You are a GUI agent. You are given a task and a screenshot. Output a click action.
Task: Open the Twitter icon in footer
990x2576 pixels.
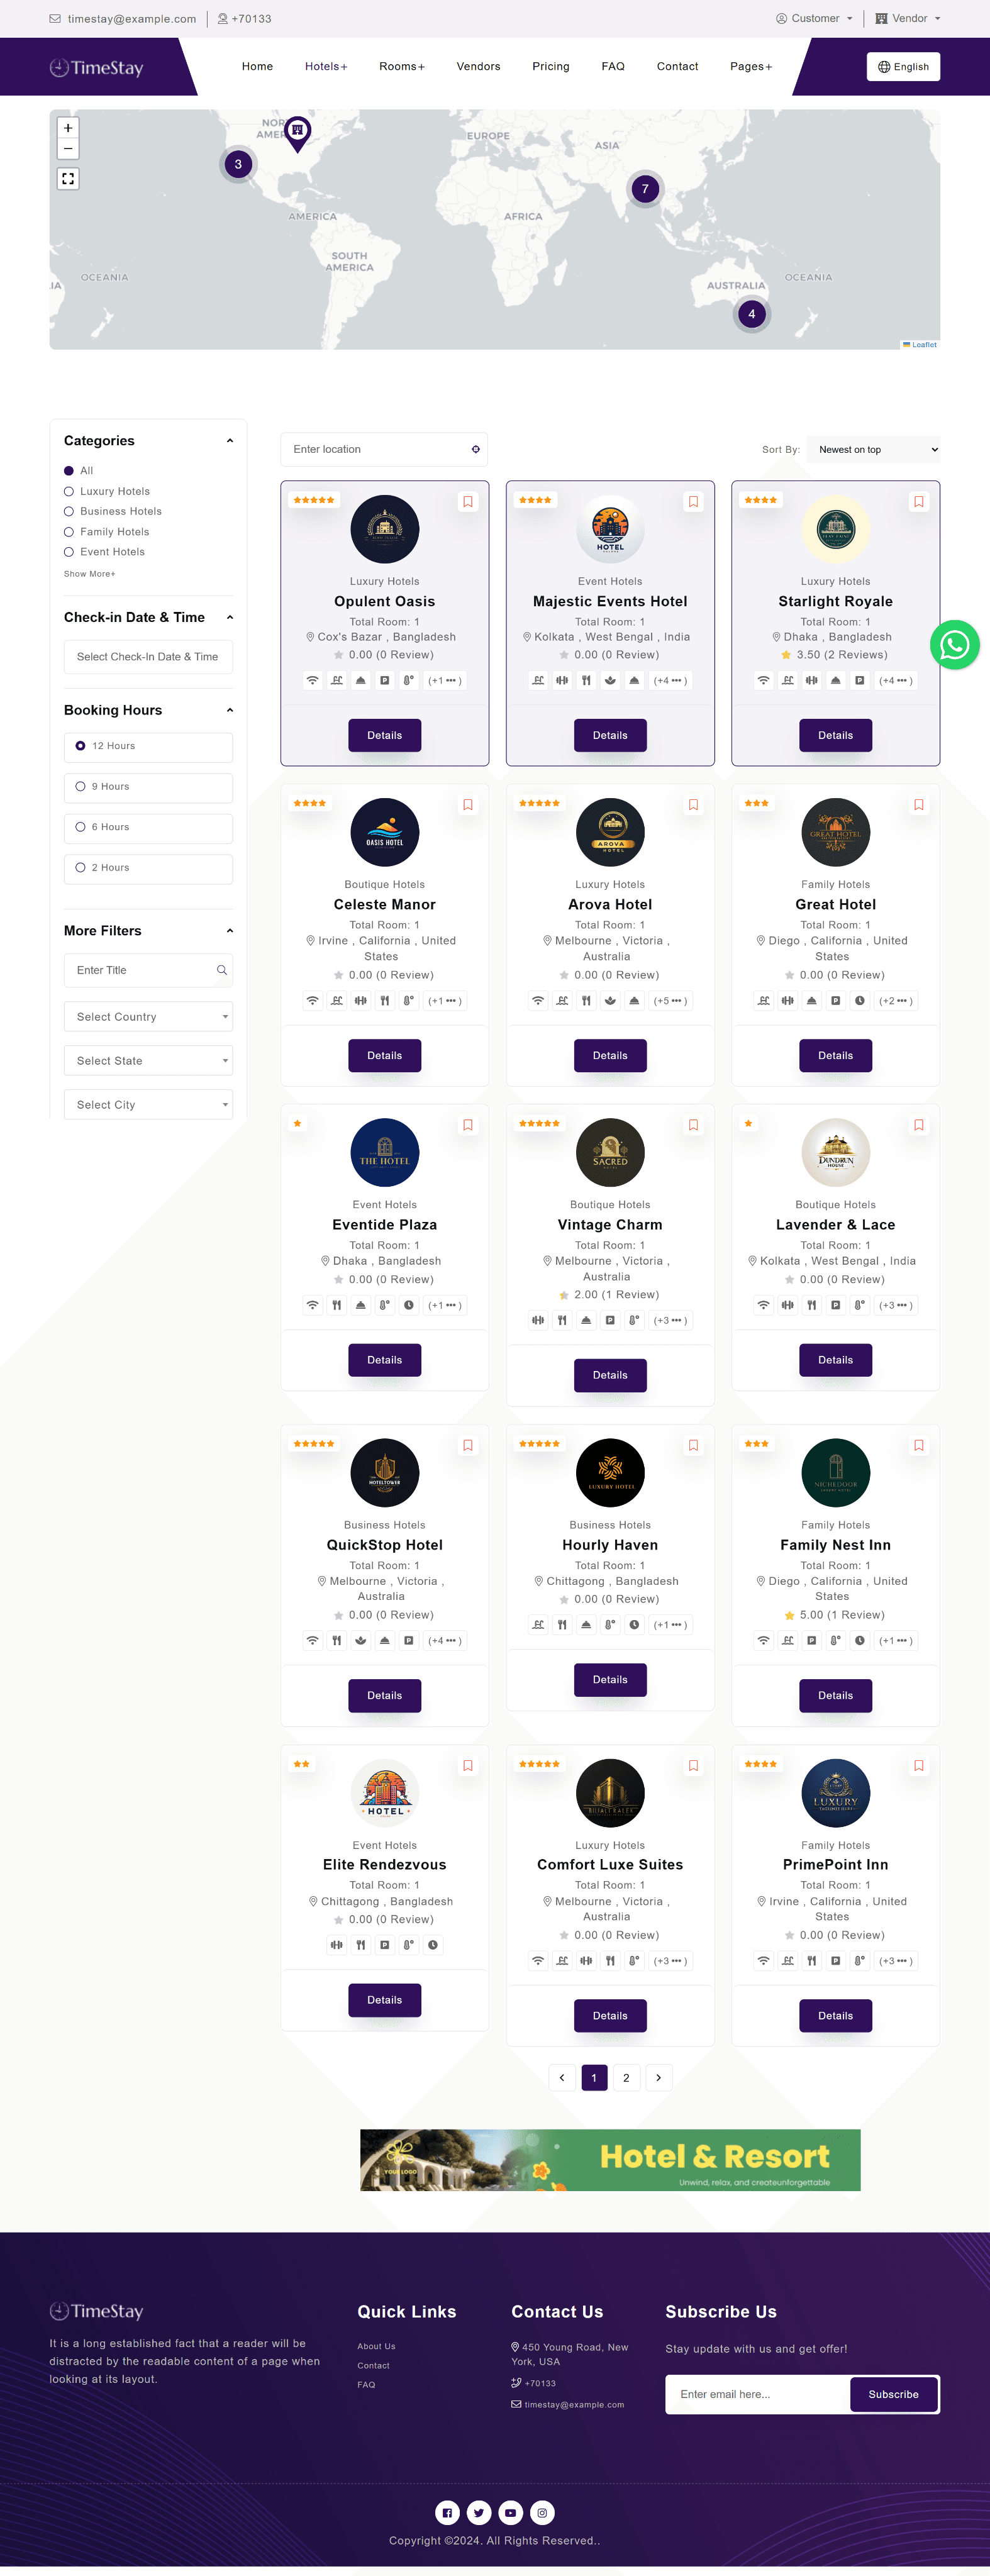[x=479, y=2512]
